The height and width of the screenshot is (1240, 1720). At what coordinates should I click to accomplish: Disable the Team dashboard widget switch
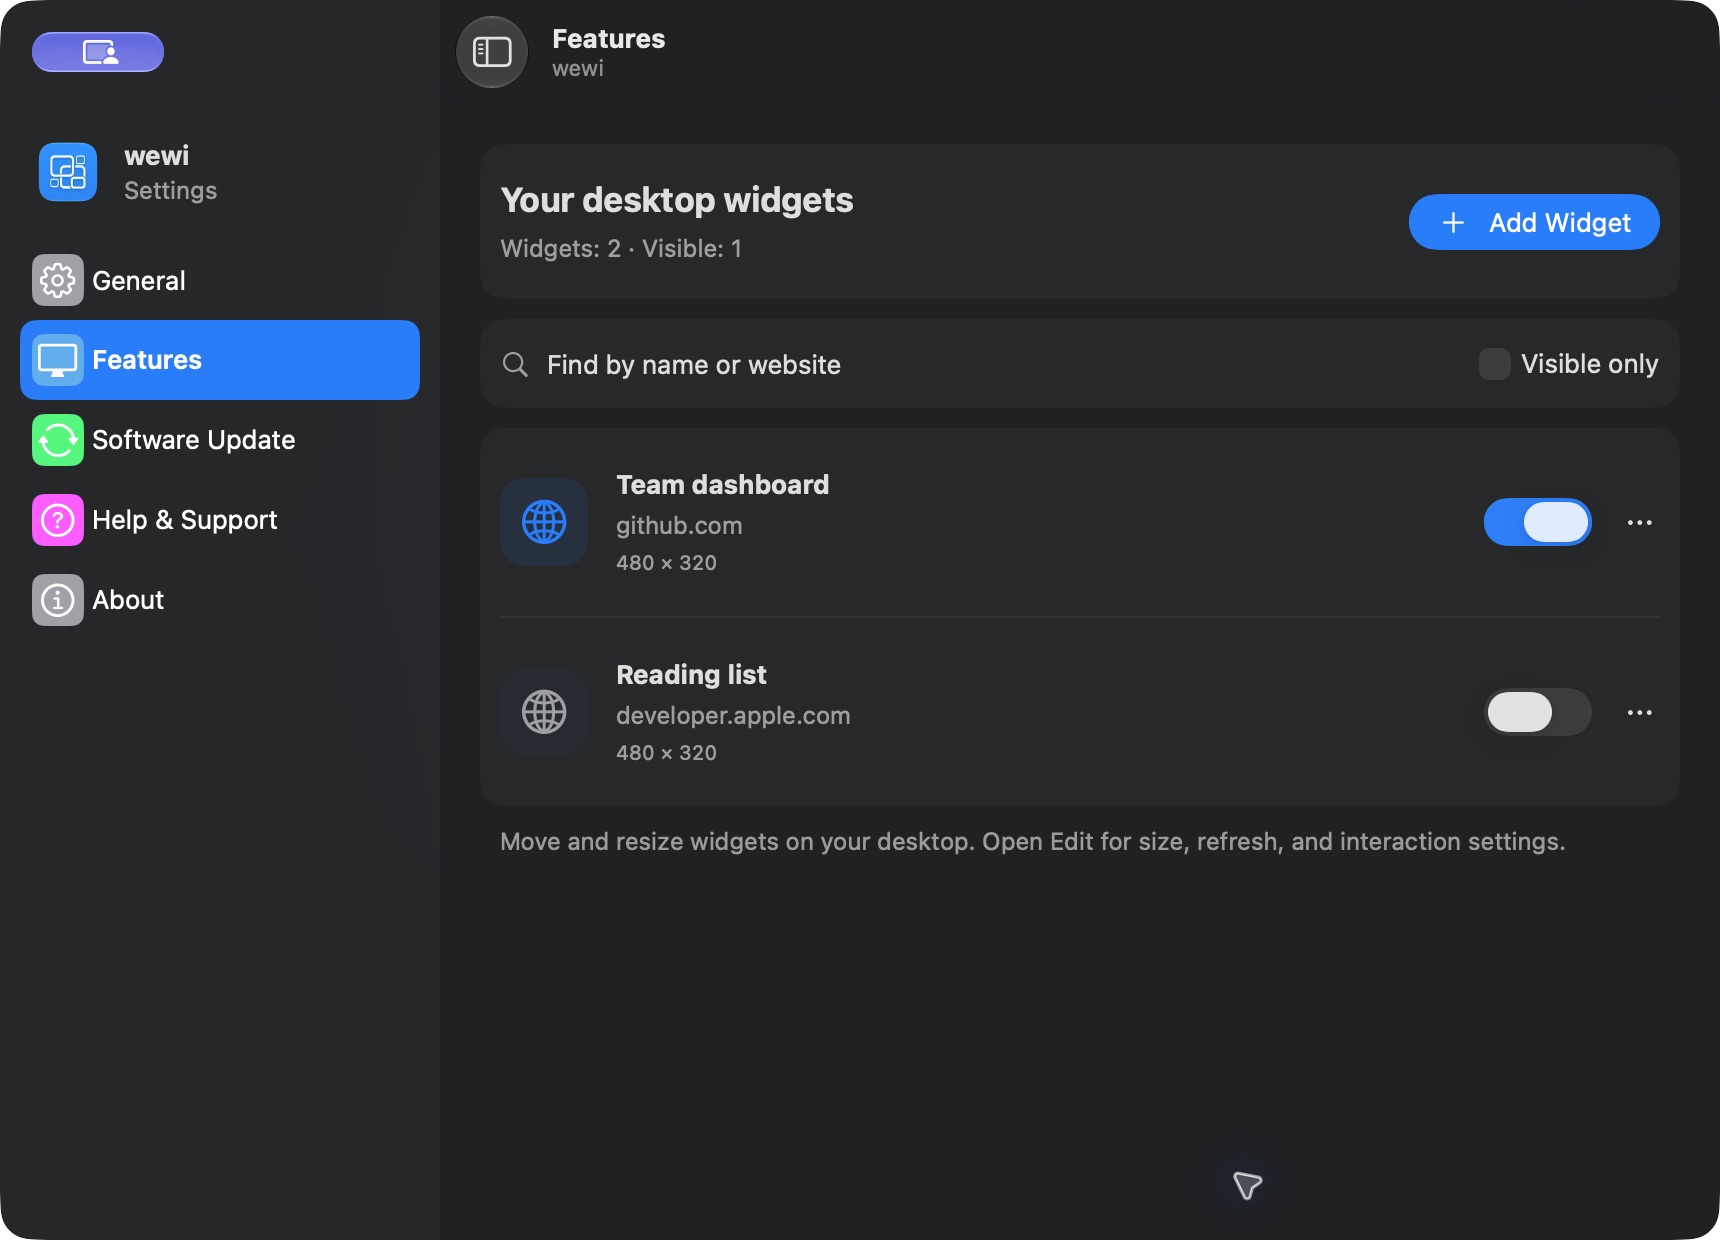coord(1538,522)
